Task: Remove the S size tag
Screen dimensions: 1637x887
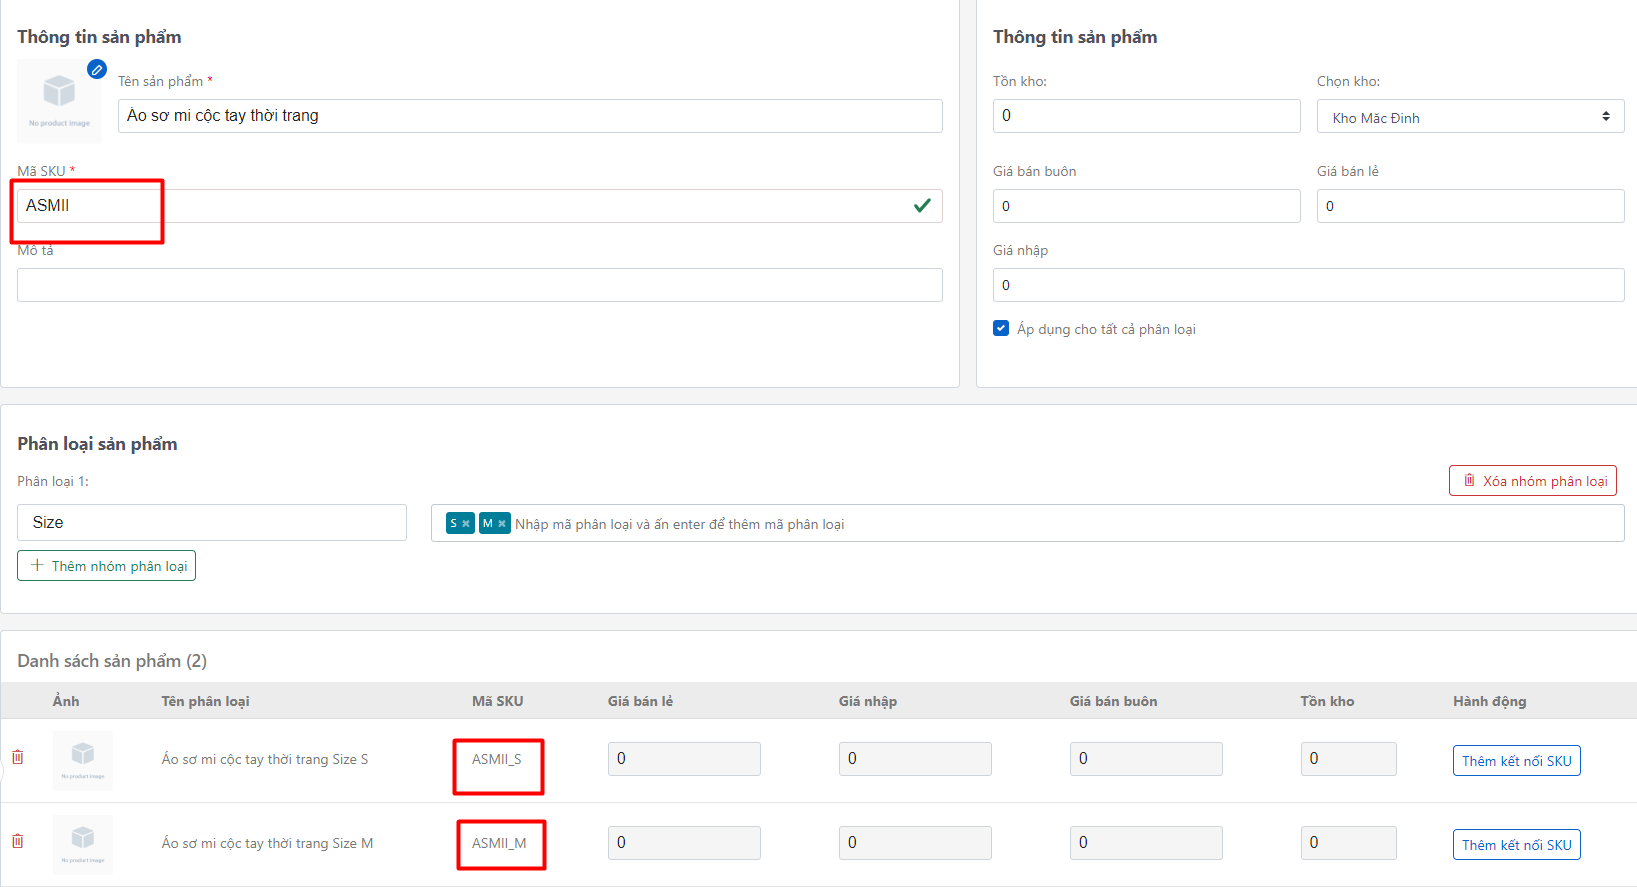Action: 466,524
